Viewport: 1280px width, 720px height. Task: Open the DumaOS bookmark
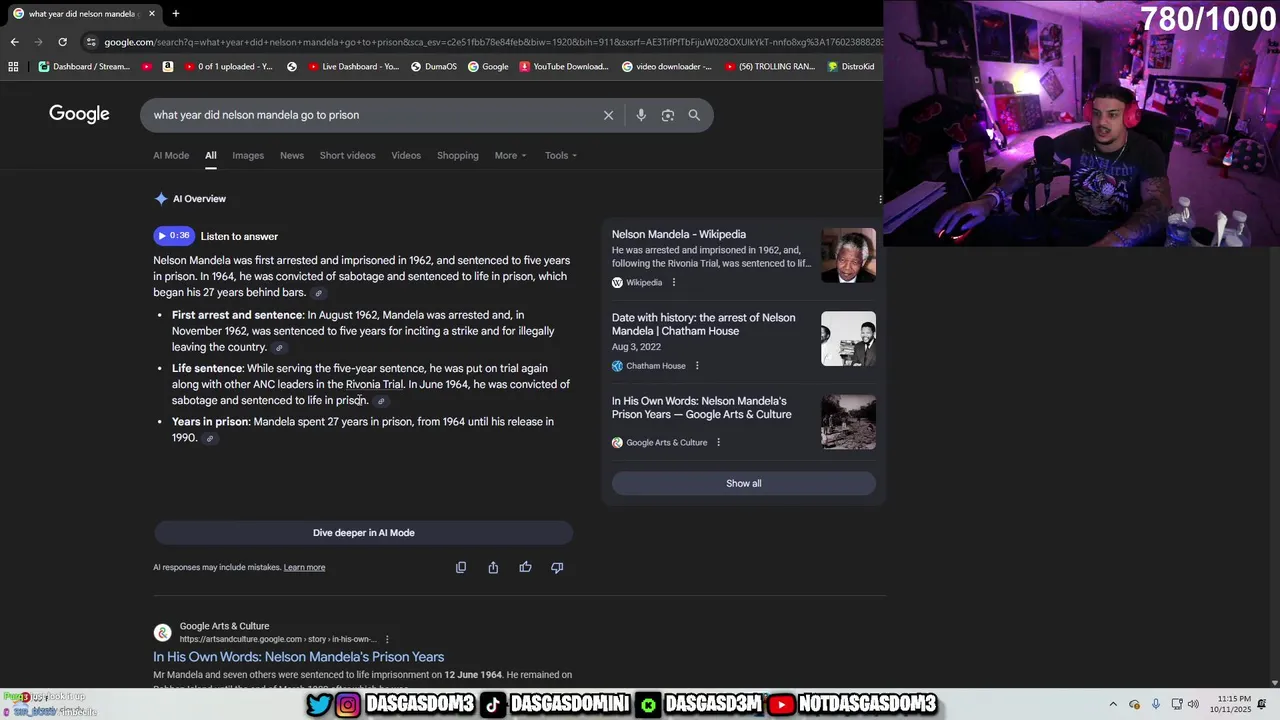[433, 67]
